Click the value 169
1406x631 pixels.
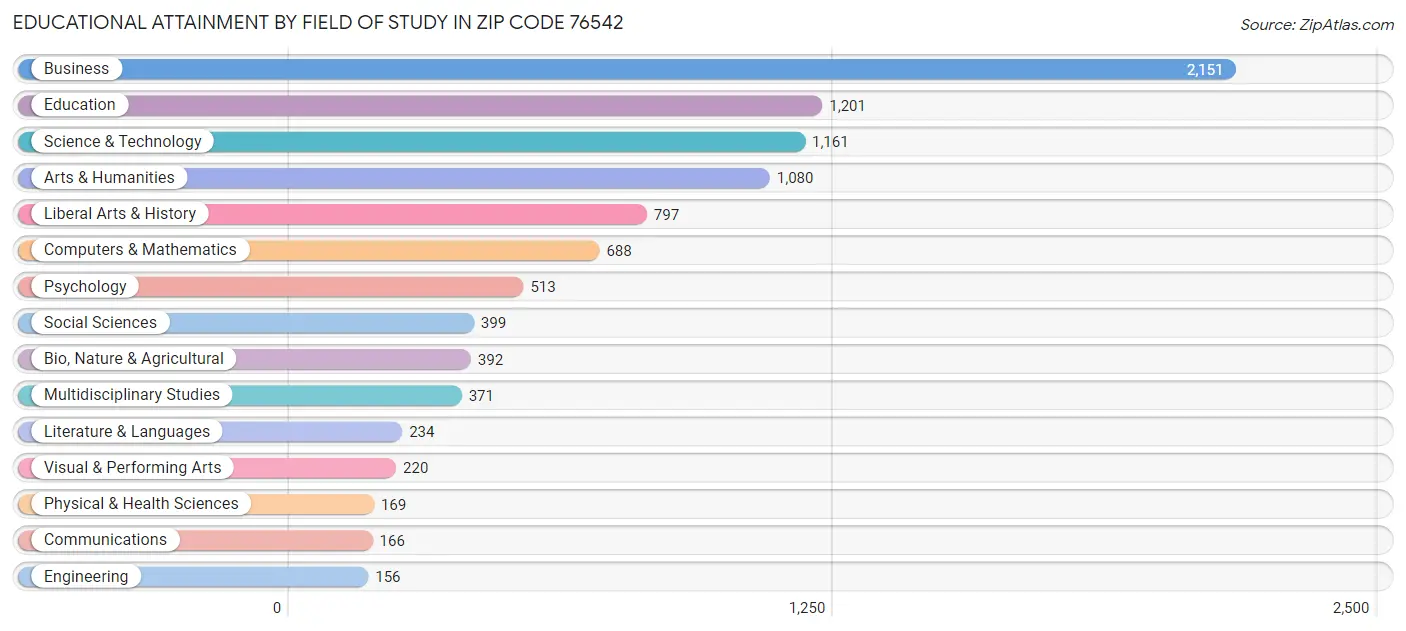pyautogui.click(x=393, y=504)
